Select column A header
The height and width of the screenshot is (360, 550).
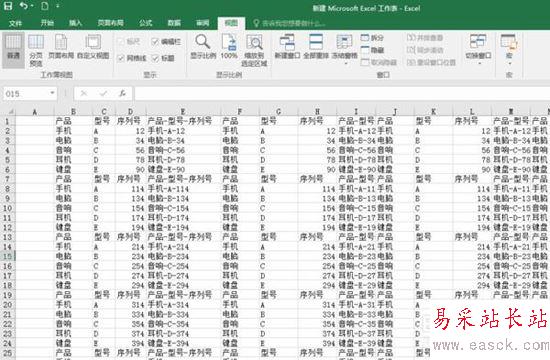[x=34, y=112]
